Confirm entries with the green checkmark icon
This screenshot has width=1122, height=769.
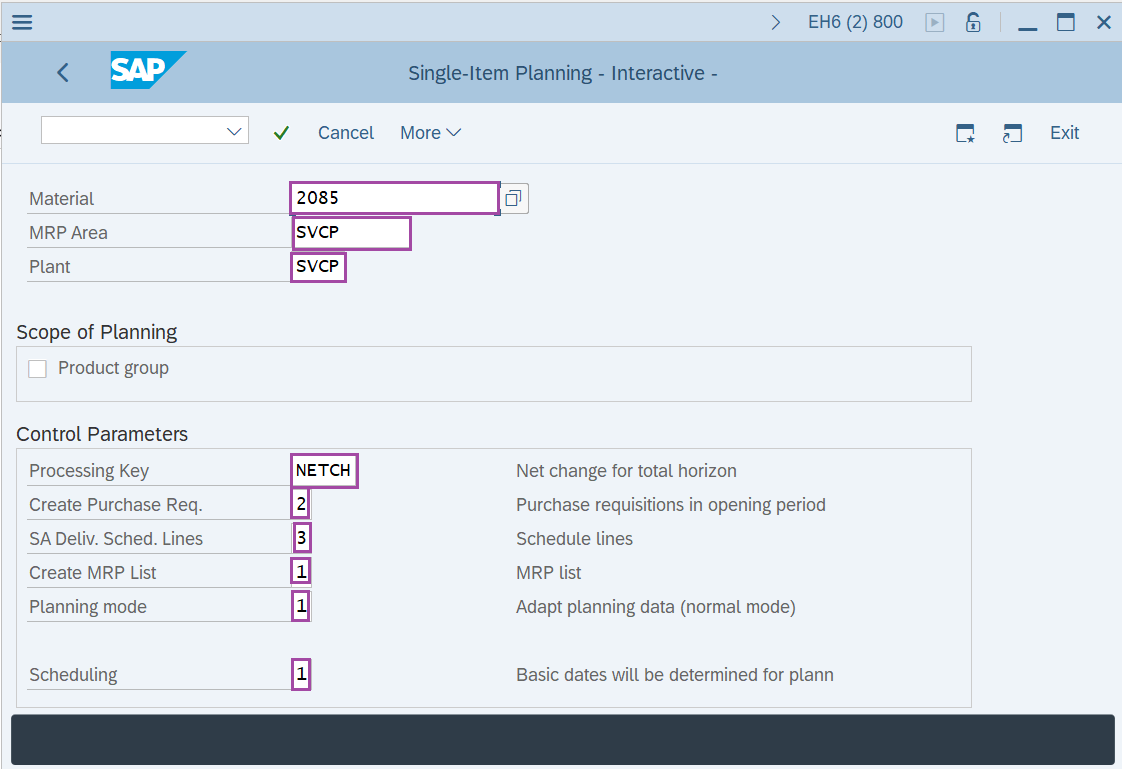[x=281, y=132]
